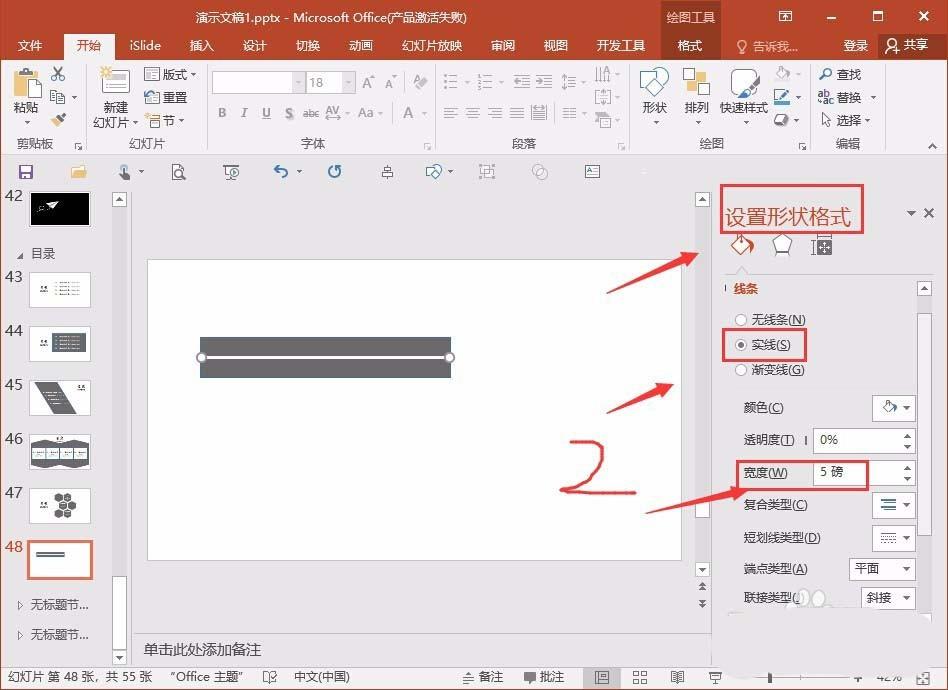Select the 实线(S) radio button
The width and height of the screenshot is (948, 690).
point(740,345)
